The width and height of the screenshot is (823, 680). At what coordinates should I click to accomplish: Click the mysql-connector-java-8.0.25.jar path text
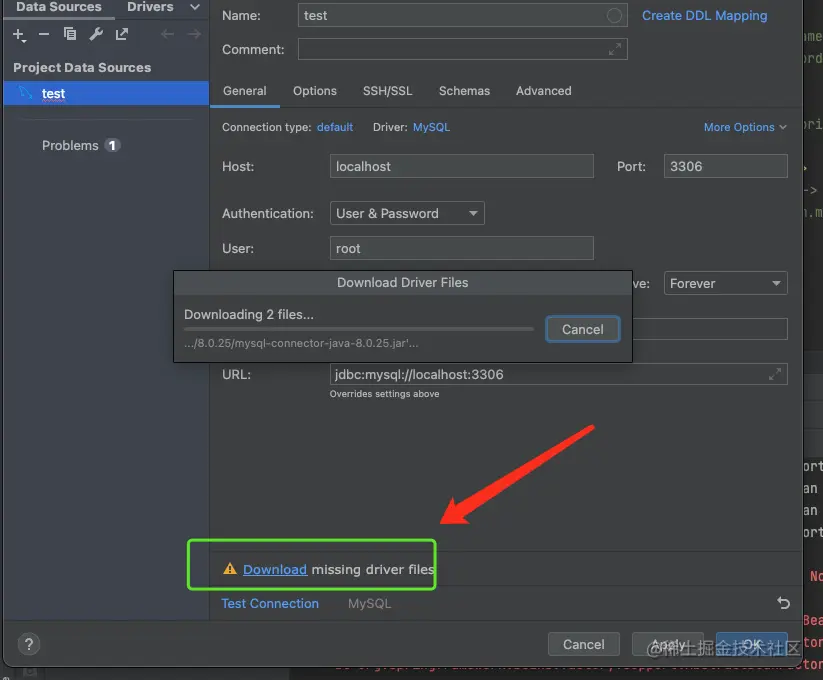[x=301, y=343]
